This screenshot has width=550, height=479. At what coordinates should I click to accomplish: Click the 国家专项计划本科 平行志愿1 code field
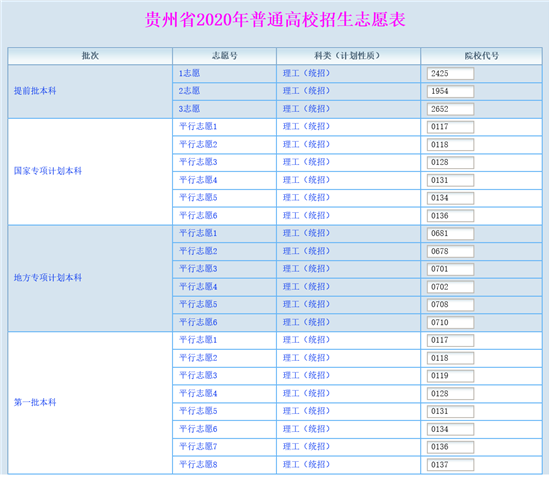[450, 127]
